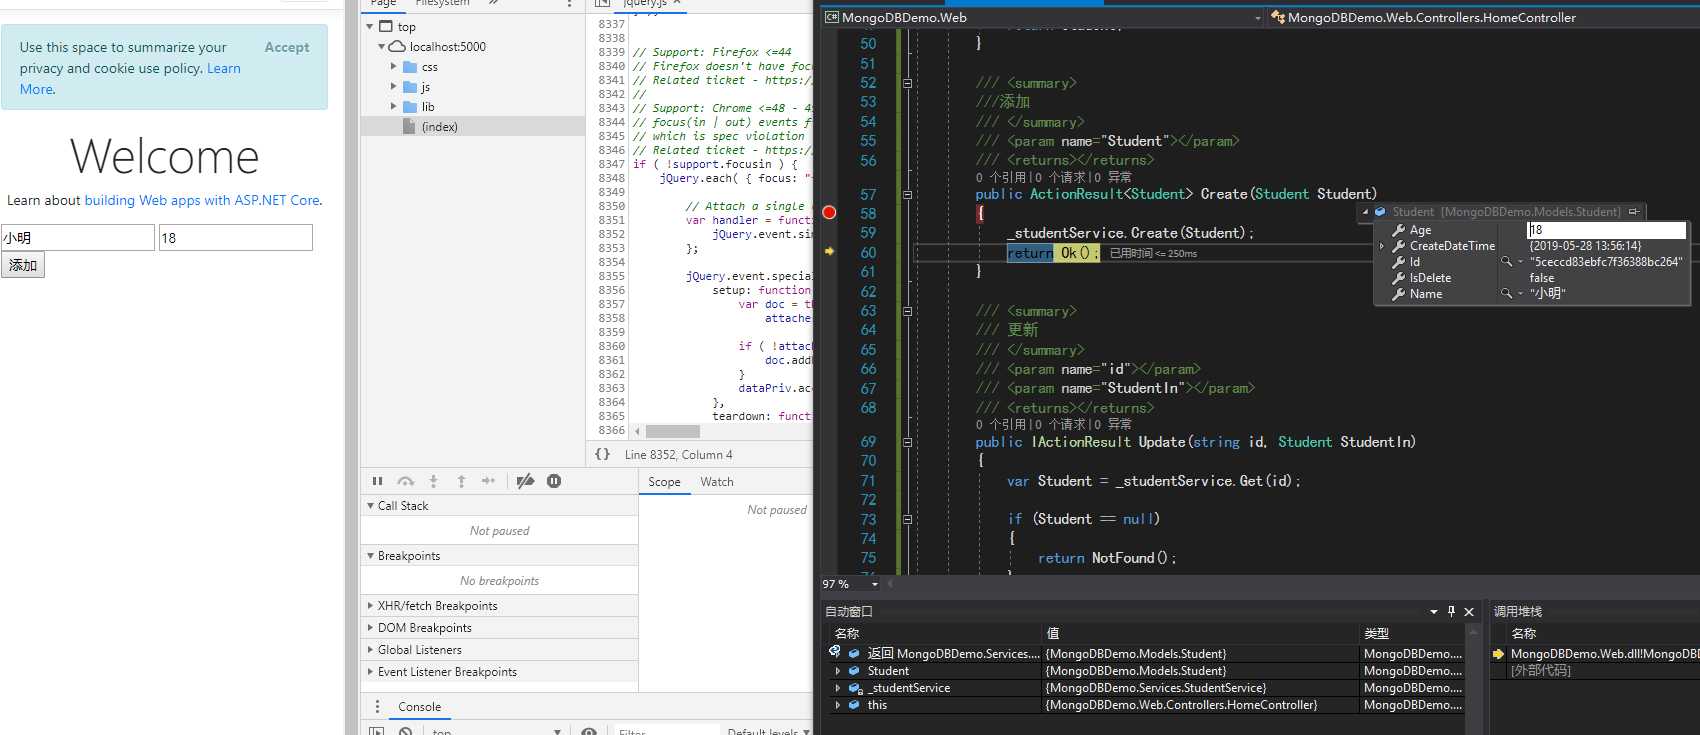Screen dimensions: 1700x735
Task: Collapse the if block fold at line 73
Action: tap(907, 519)
